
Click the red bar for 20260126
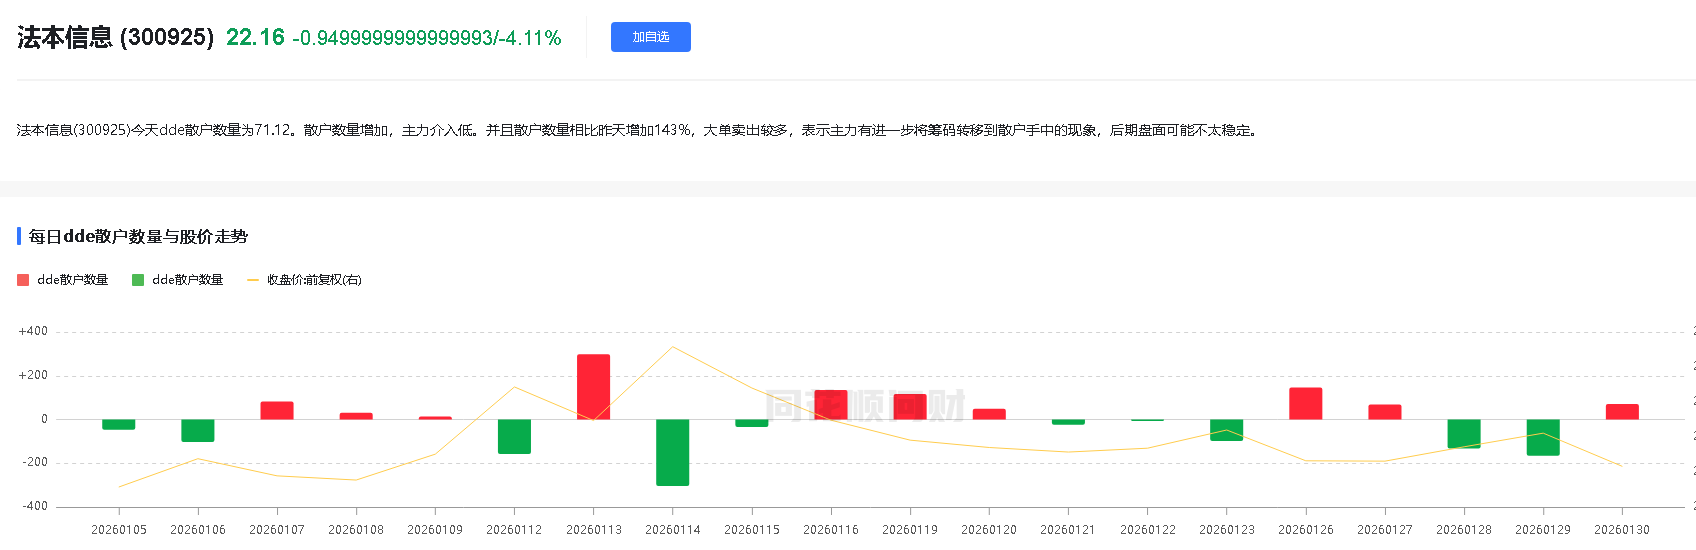1305,403
